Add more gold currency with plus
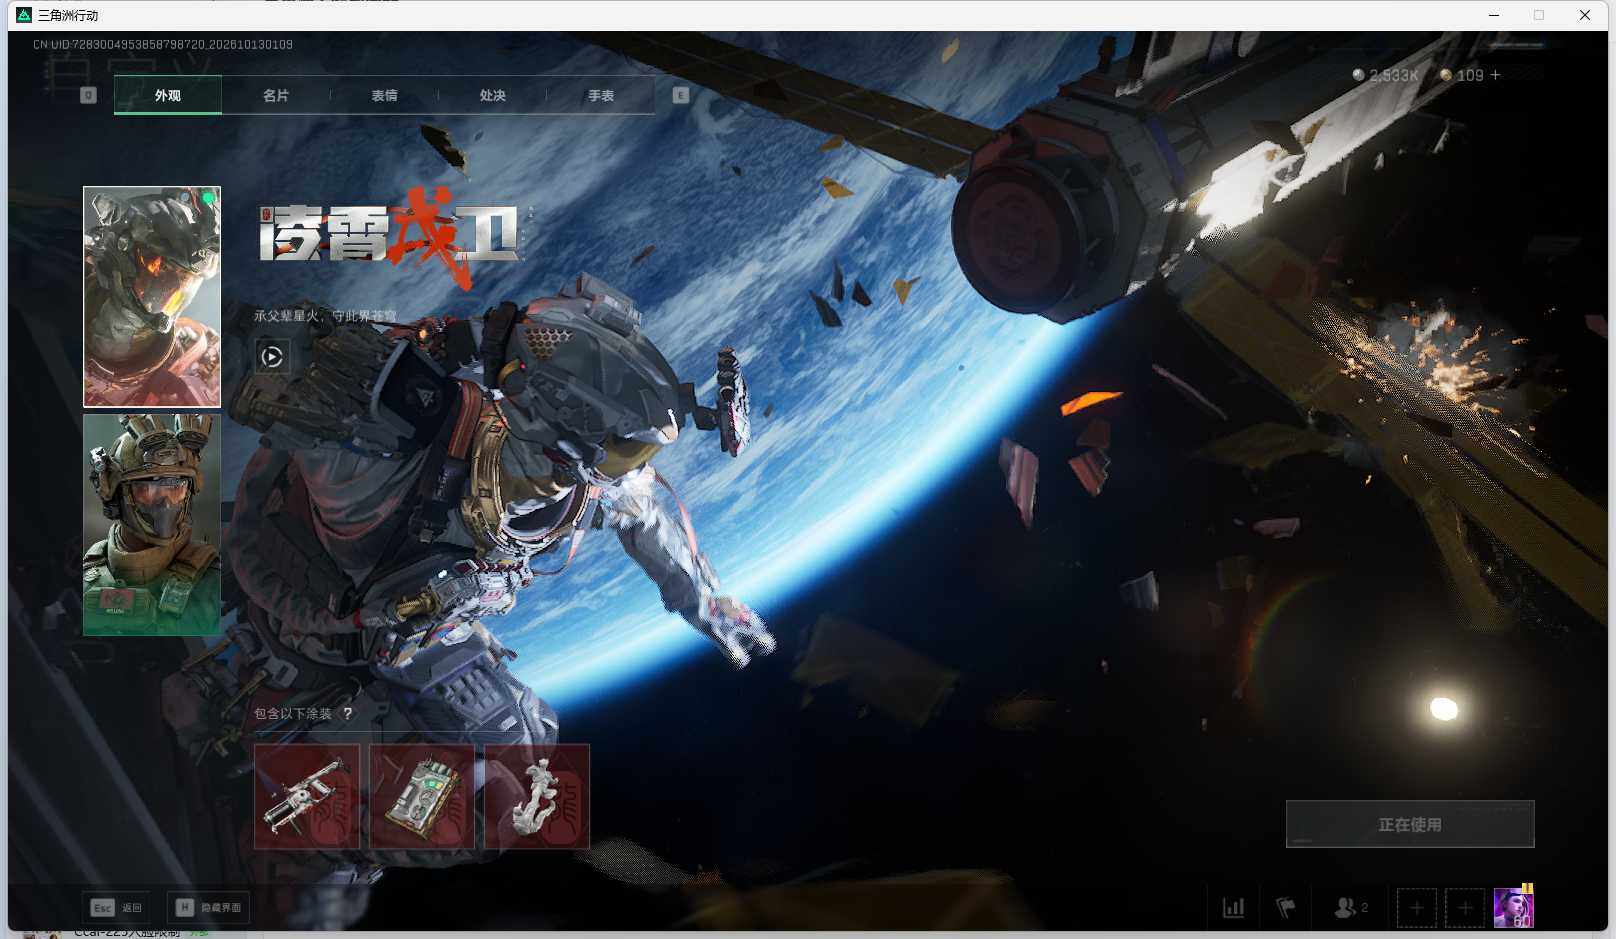The image size is (1616, 939). (1495, 75)
